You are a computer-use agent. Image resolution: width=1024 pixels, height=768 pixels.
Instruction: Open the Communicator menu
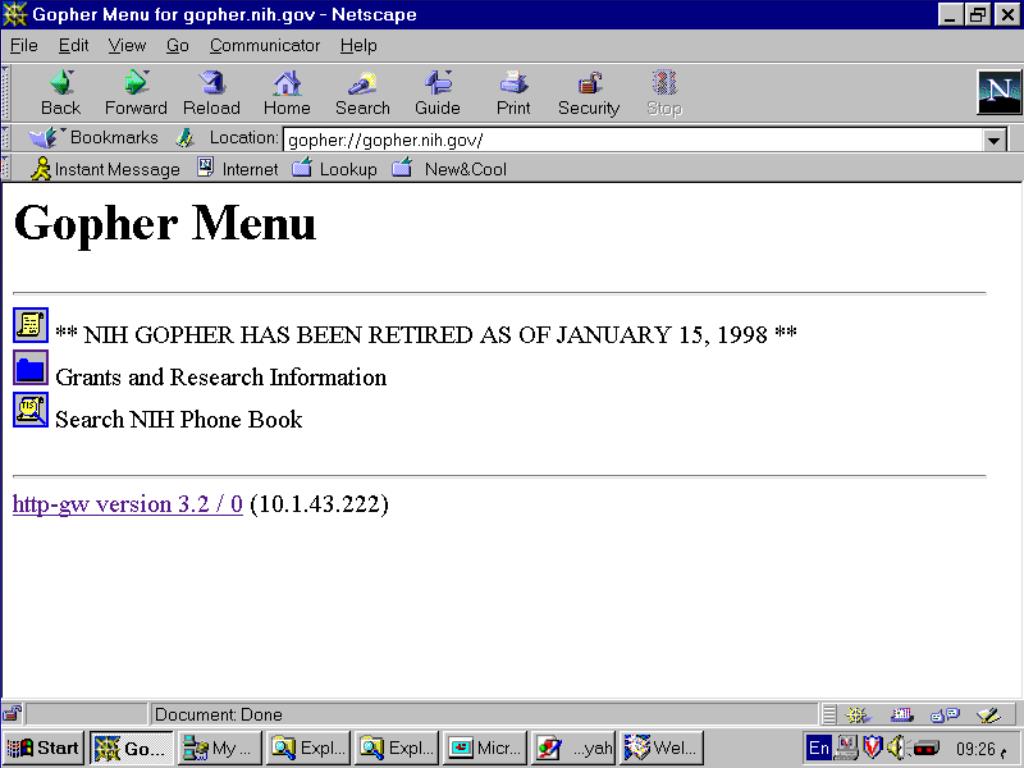(265, 45)
